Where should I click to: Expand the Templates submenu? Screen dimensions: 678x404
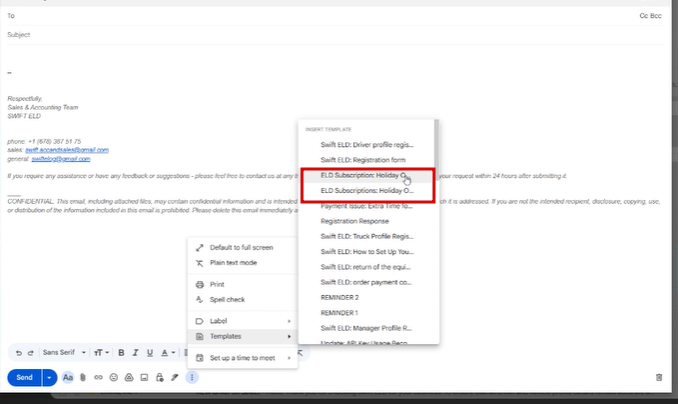point(242,336)
